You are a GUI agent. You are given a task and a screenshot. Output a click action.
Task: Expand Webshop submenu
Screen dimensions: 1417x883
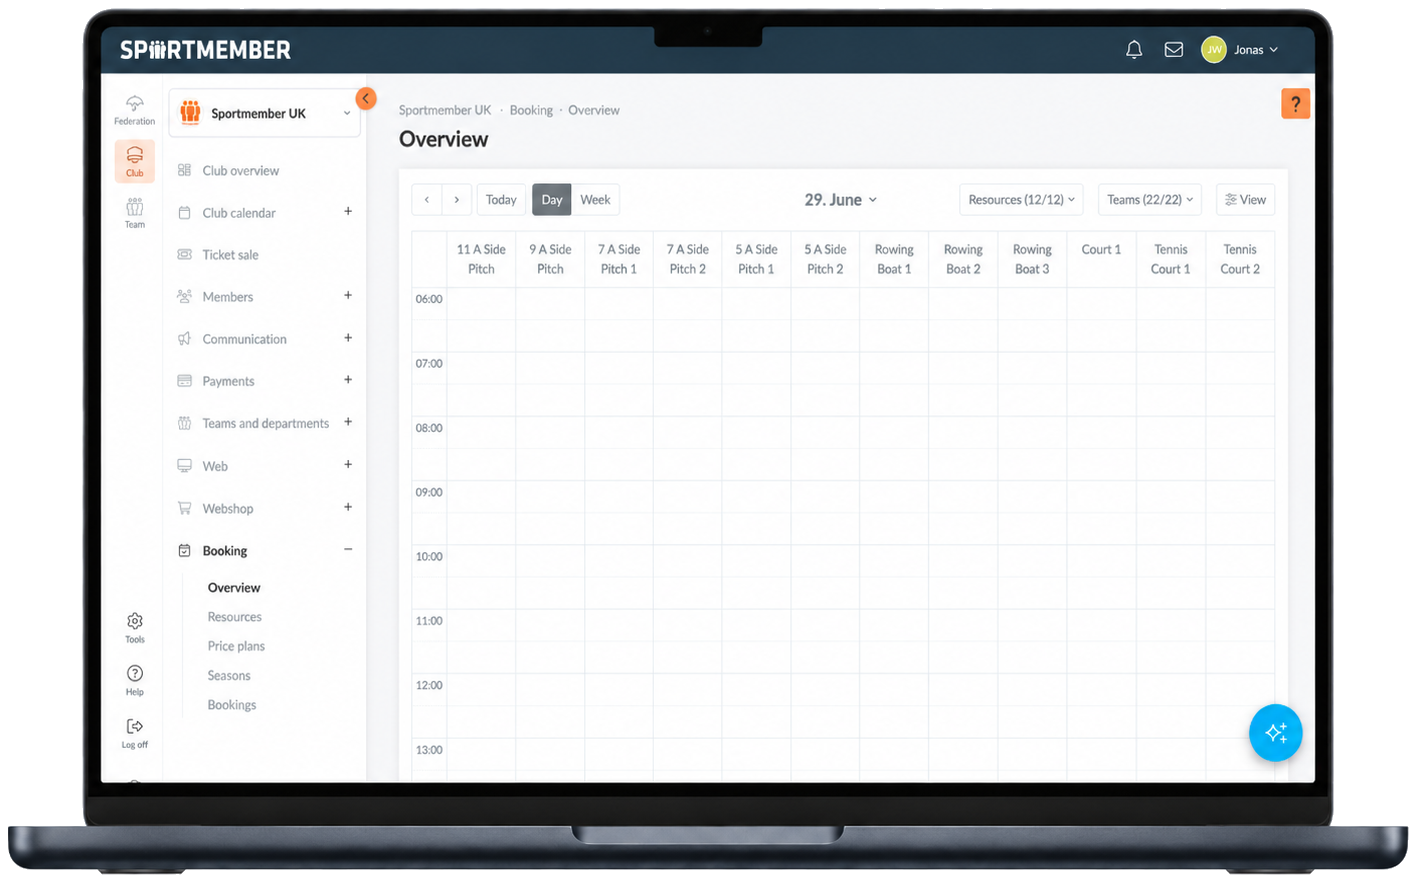tap(348, 507)
